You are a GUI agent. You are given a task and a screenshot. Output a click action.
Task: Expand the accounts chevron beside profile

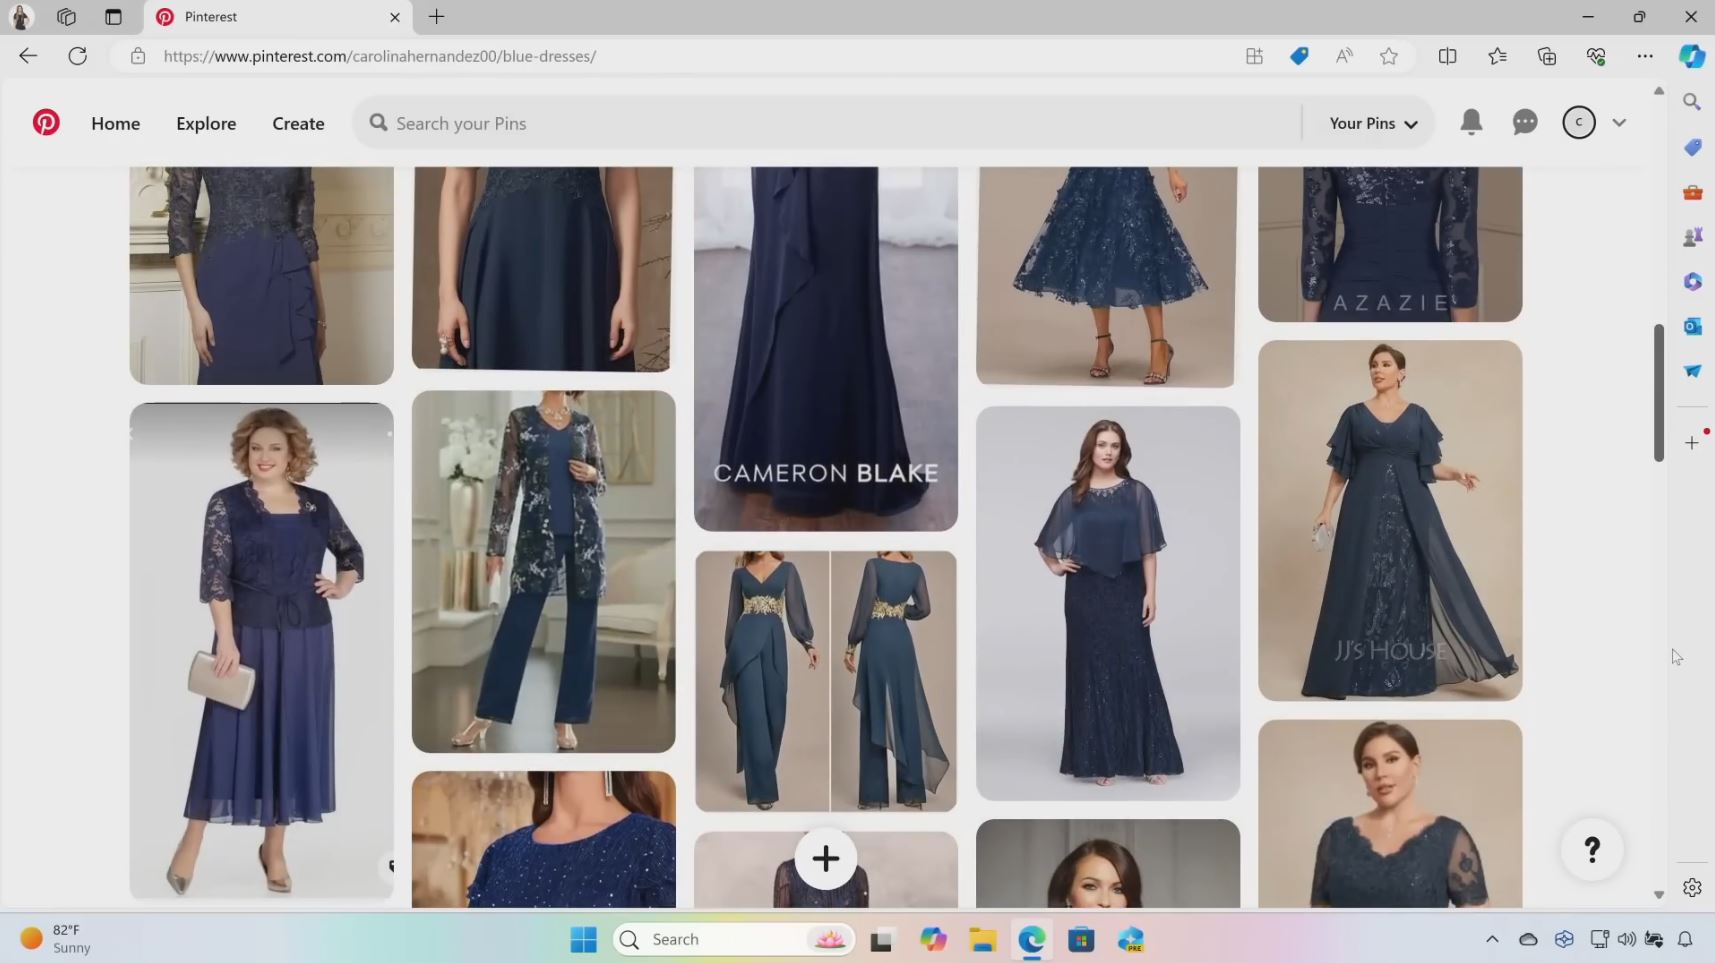click(1619, 123)
